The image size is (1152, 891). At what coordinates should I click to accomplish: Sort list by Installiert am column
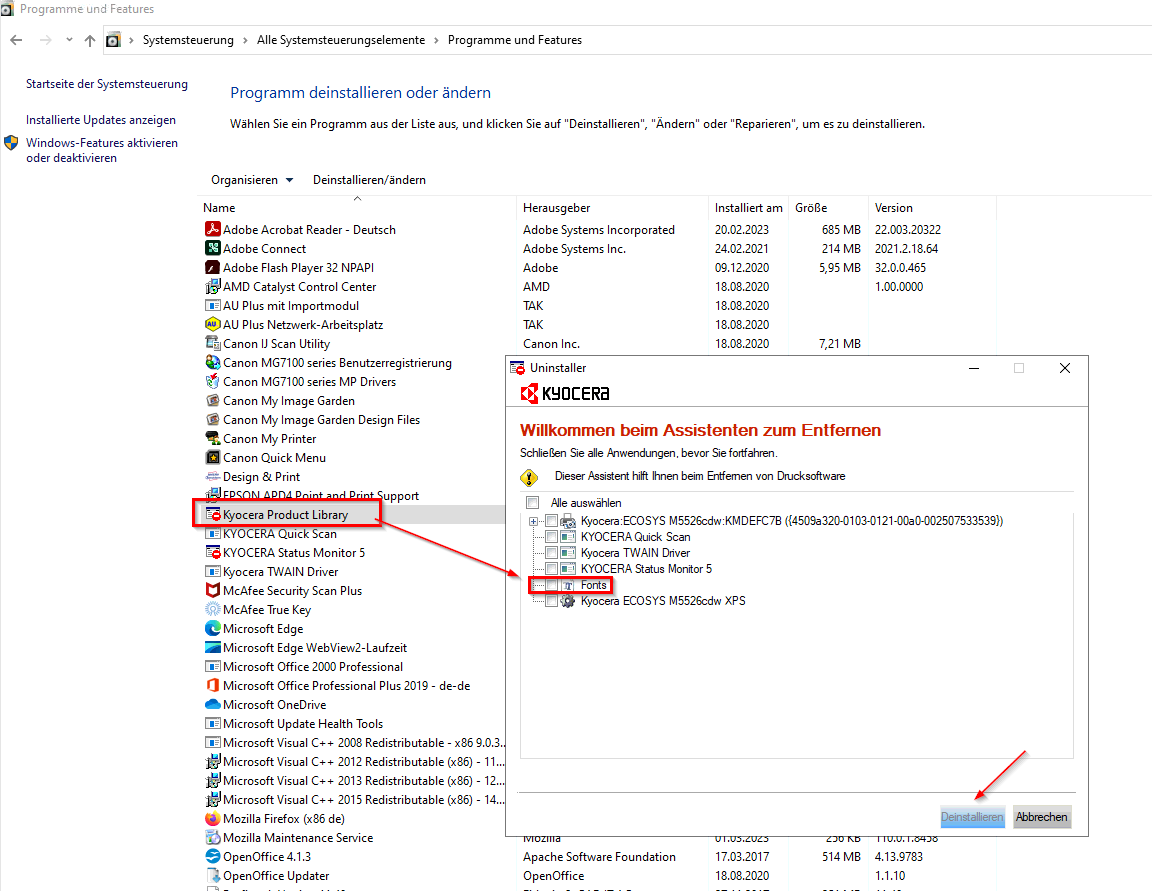click(749, 208)
